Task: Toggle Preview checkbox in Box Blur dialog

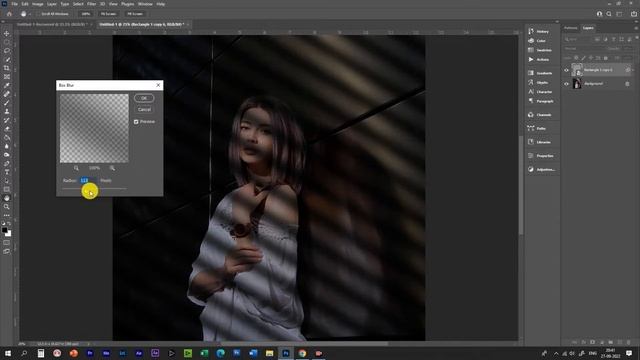Action: 136,122
